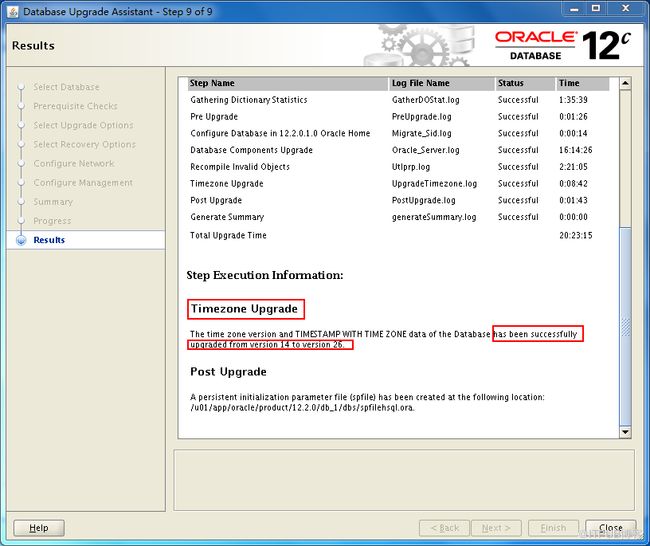This screenshot has width=650, height=546.
Task: Click the PreUpgrade.log file name
Action: (422, 117)
